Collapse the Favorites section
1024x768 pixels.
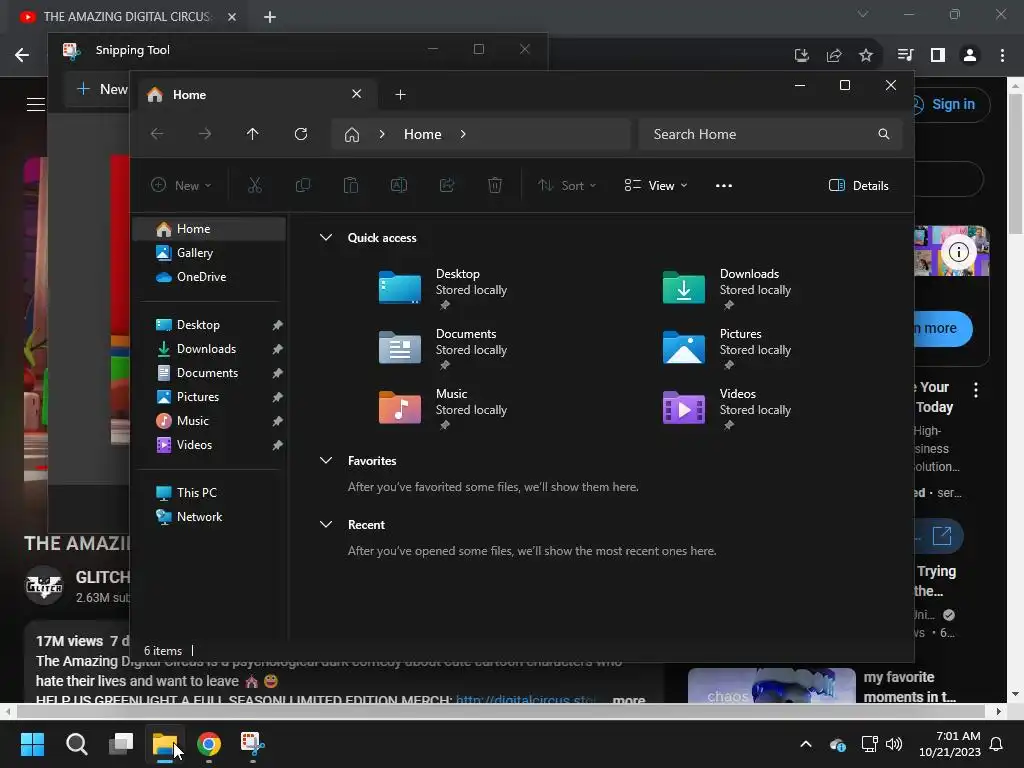tap(326, 460)
